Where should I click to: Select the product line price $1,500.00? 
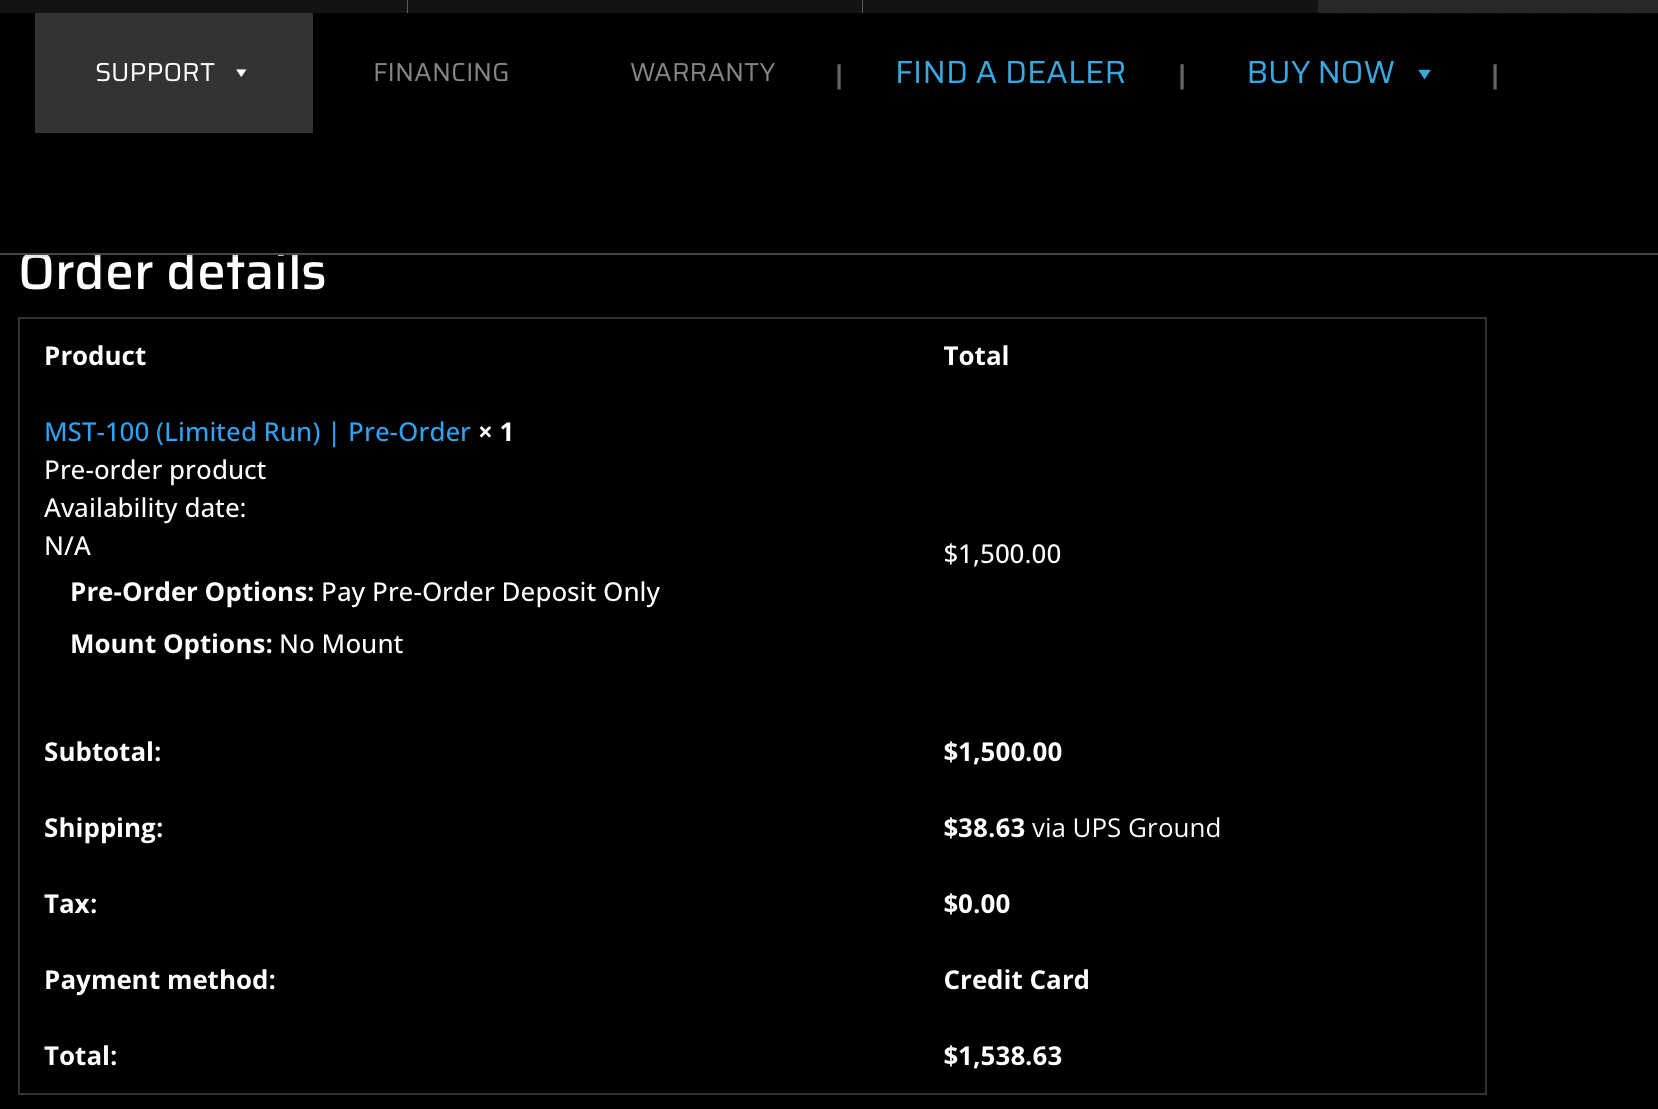1002,554
